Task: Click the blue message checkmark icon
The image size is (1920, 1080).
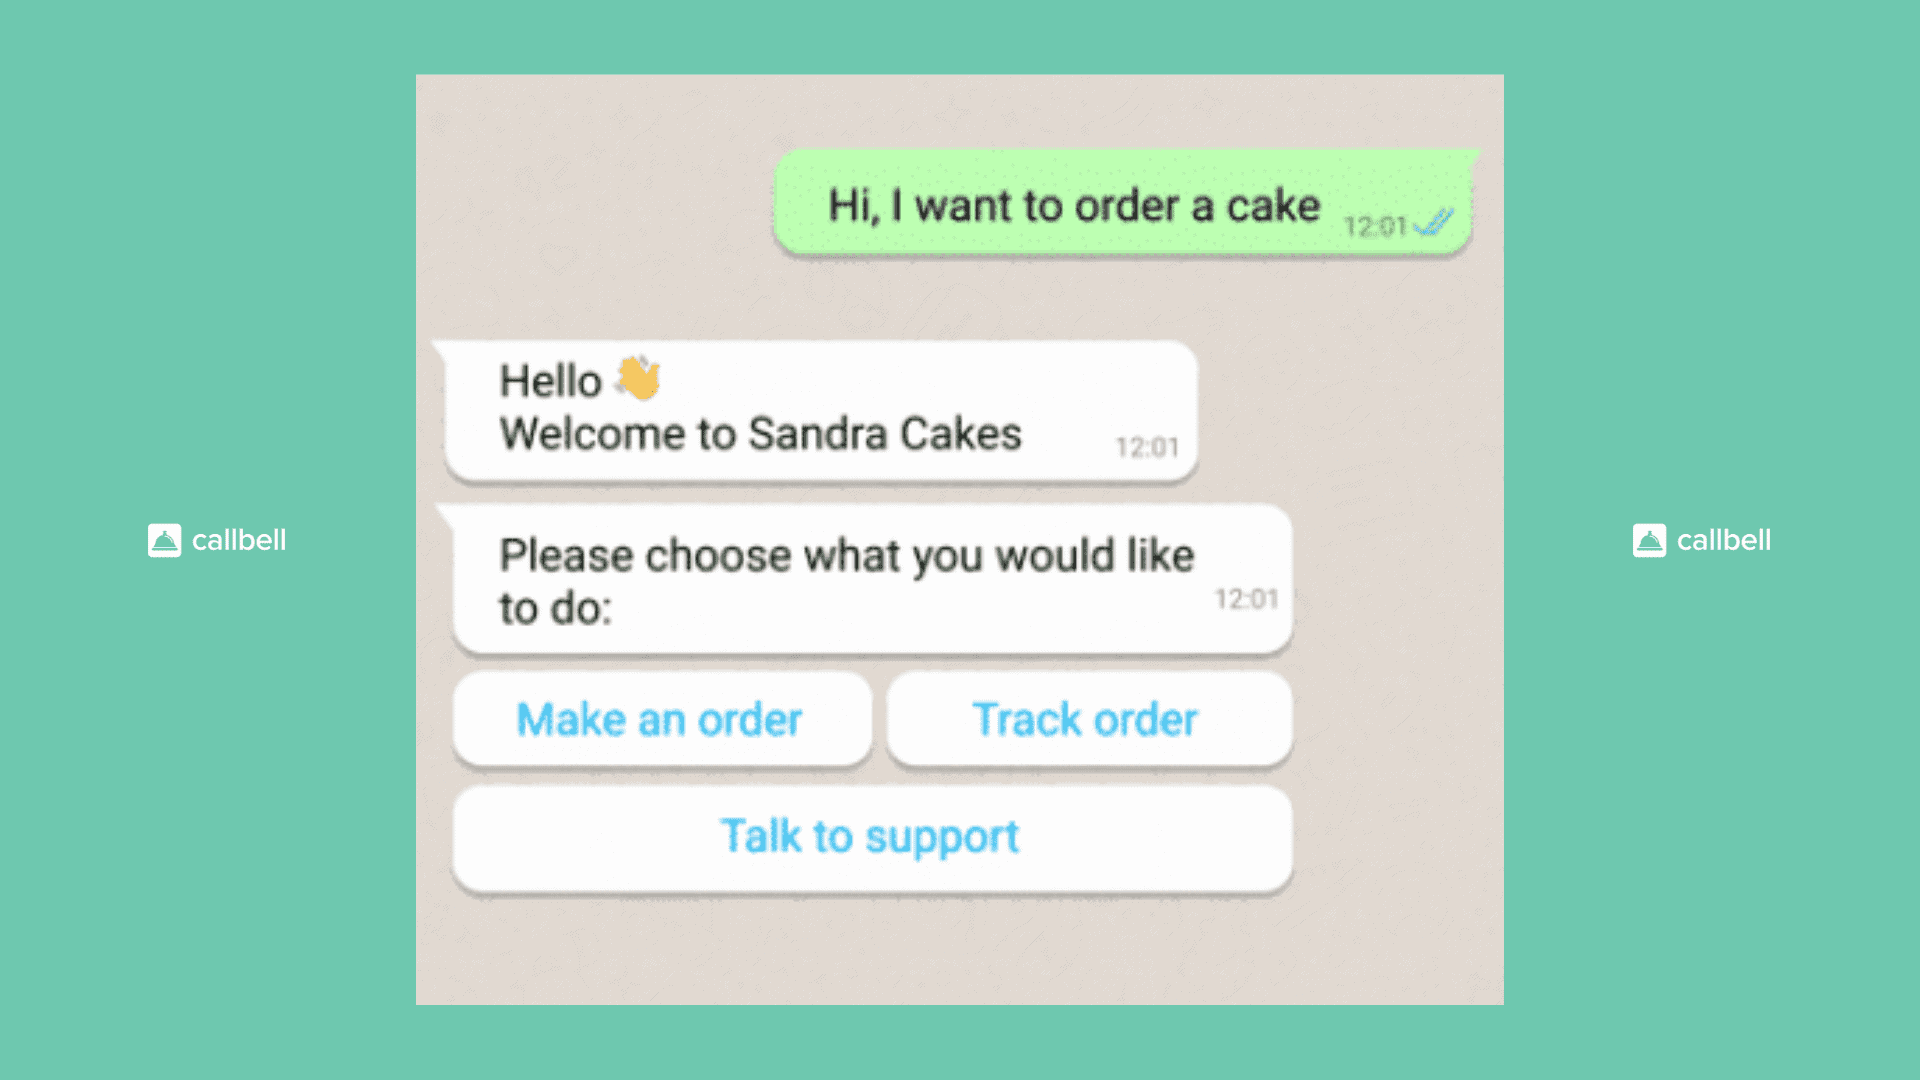Action: click(1435, 220)
